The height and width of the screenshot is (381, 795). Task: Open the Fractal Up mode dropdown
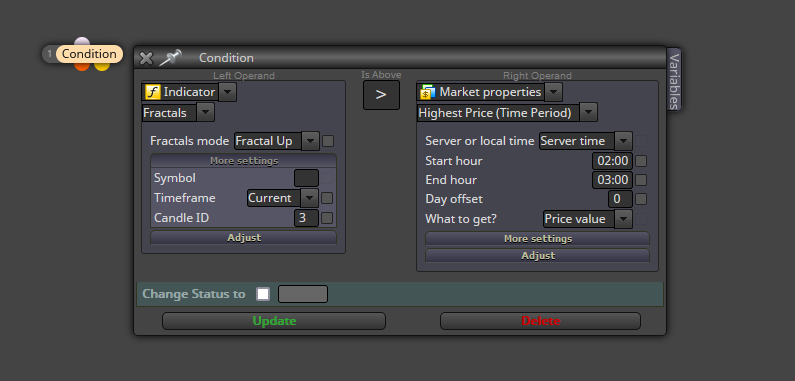310,141
